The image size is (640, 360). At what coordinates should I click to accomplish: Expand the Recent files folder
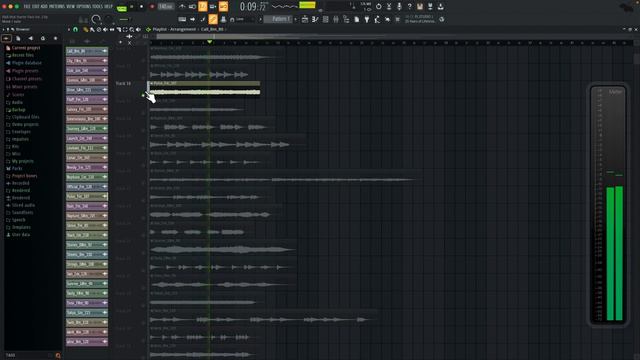click(x=22, y=55)
